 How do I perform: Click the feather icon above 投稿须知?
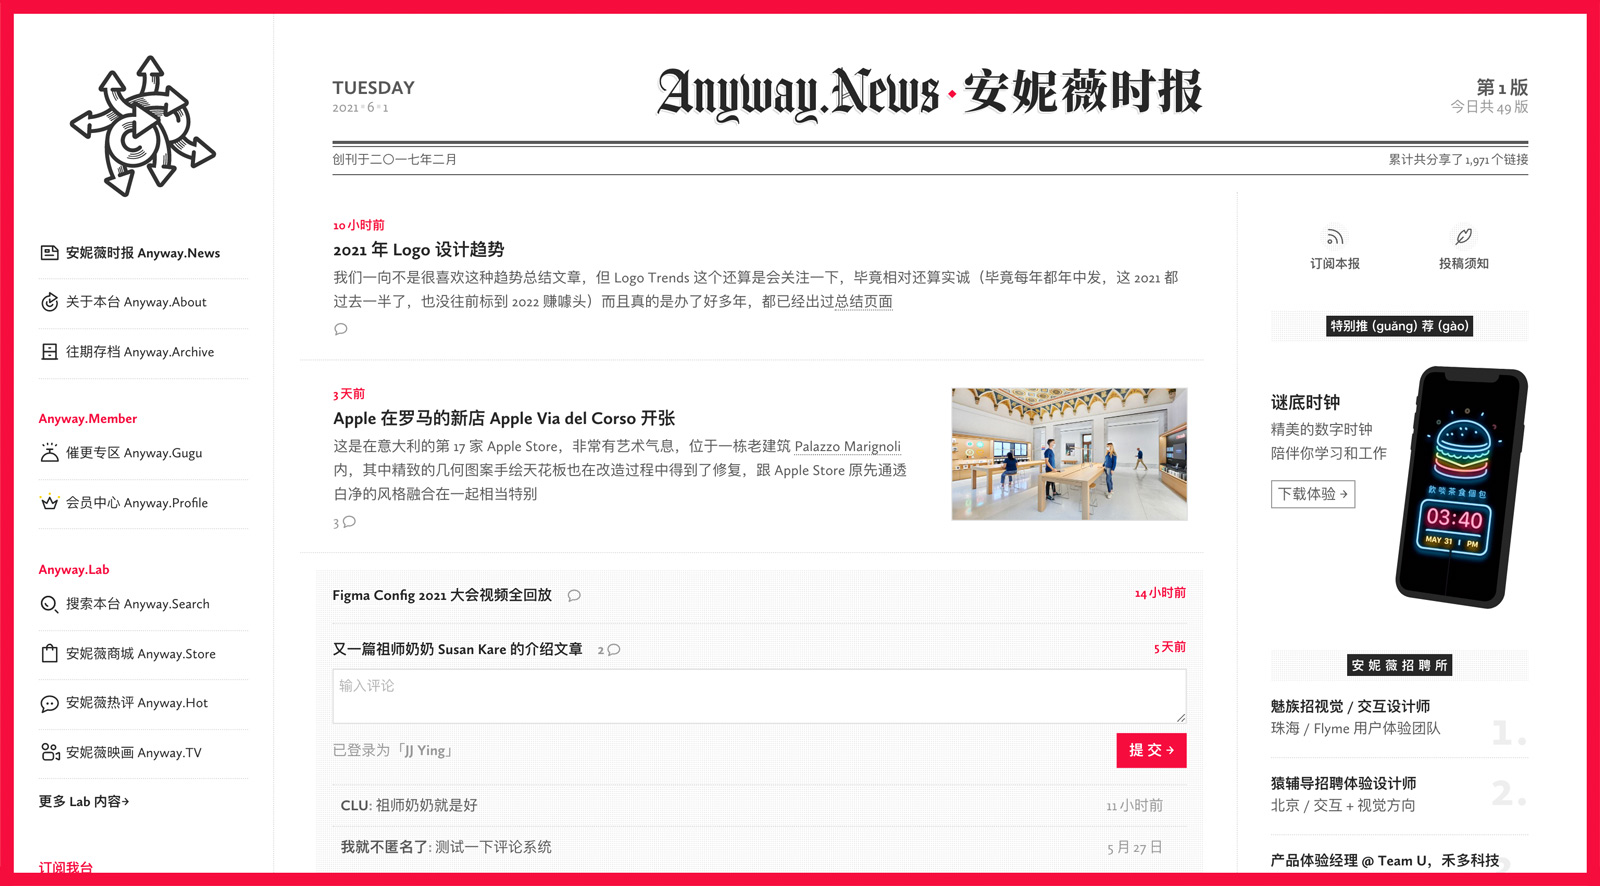click(1464, 237)
